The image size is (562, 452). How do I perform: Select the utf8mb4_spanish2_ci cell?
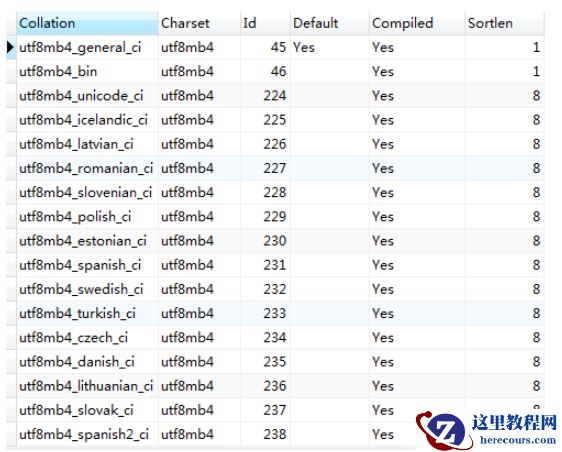tap(87, 434)
